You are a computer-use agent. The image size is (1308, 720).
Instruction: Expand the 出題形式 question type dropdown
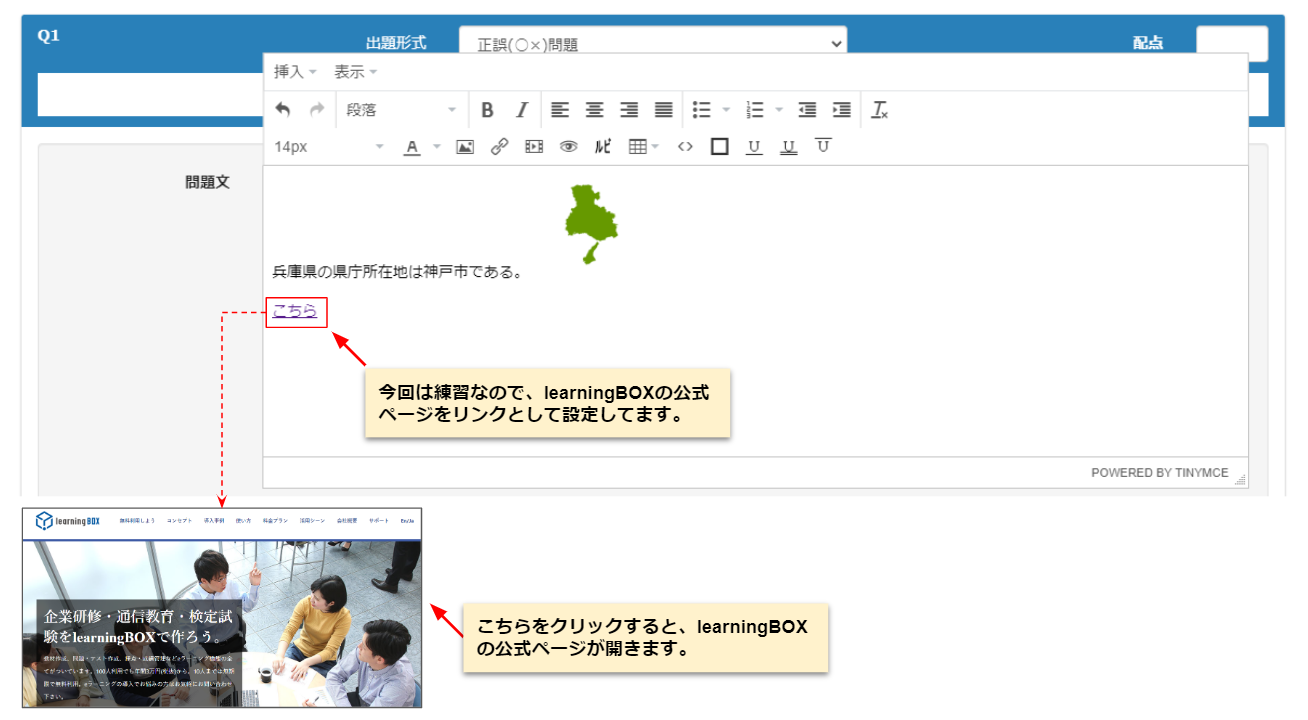[652, 44]
